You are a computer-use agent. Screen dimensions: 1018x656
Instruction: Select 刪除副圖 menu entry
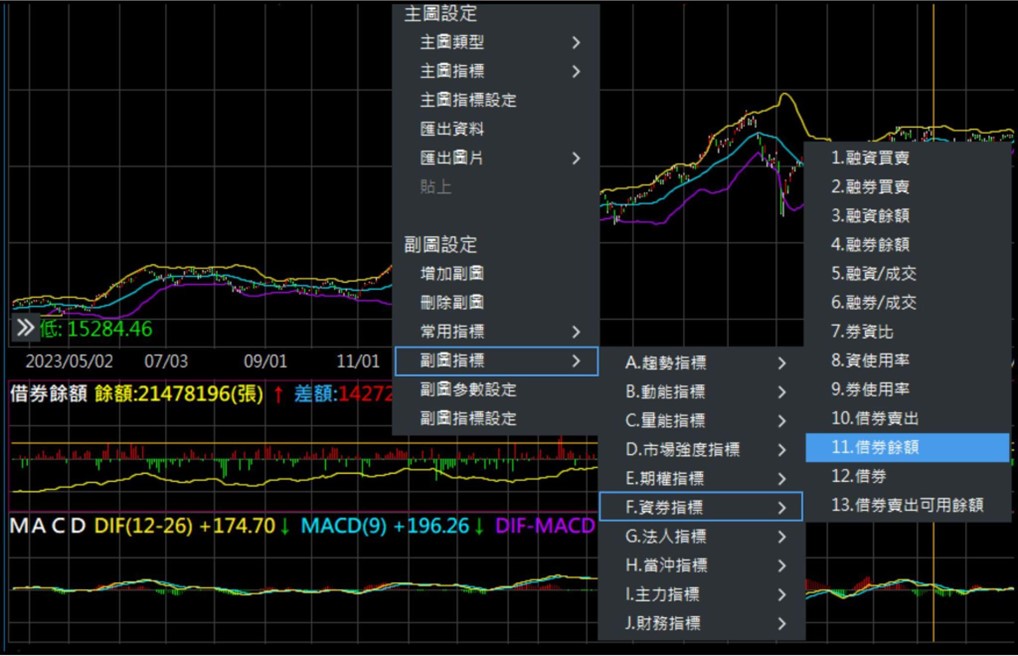(x=452, y=303)
